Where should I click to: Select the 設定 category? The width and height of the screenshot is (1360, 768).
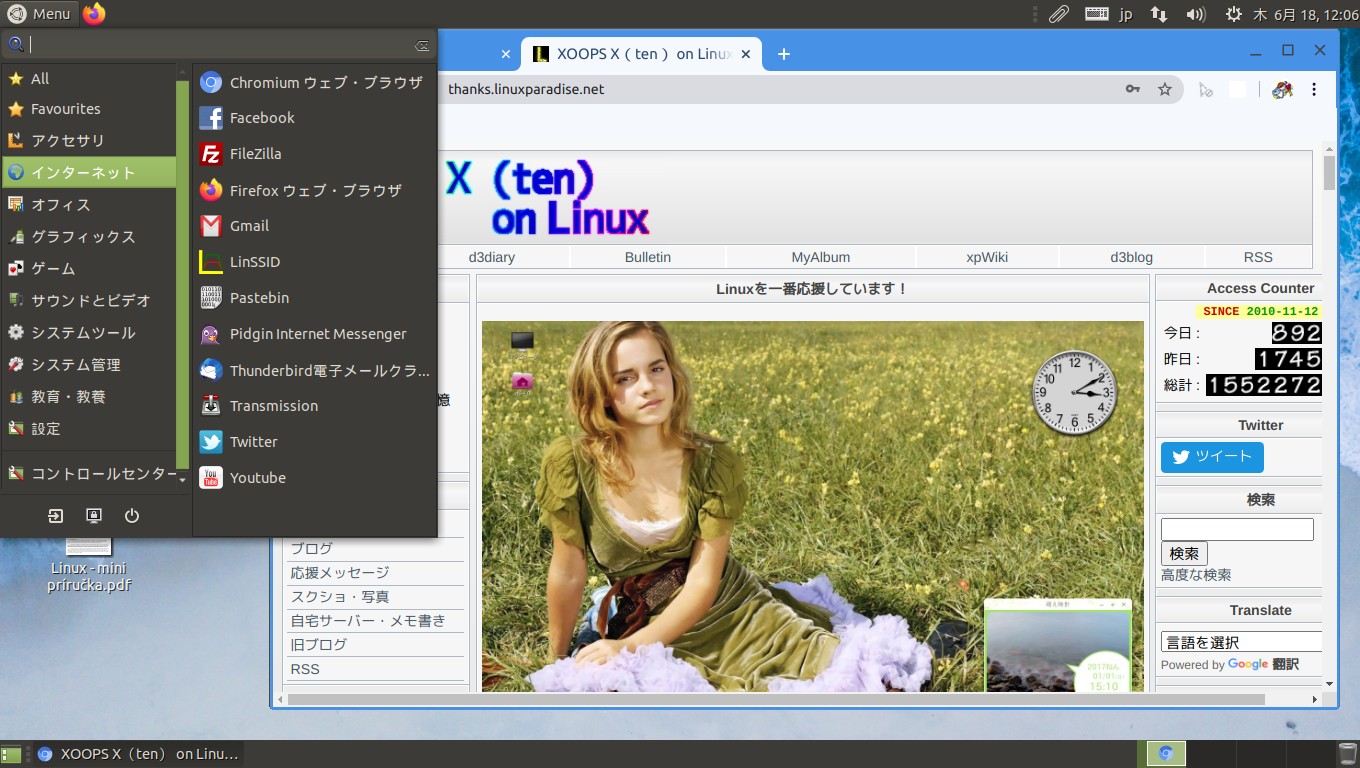[90, 429]
